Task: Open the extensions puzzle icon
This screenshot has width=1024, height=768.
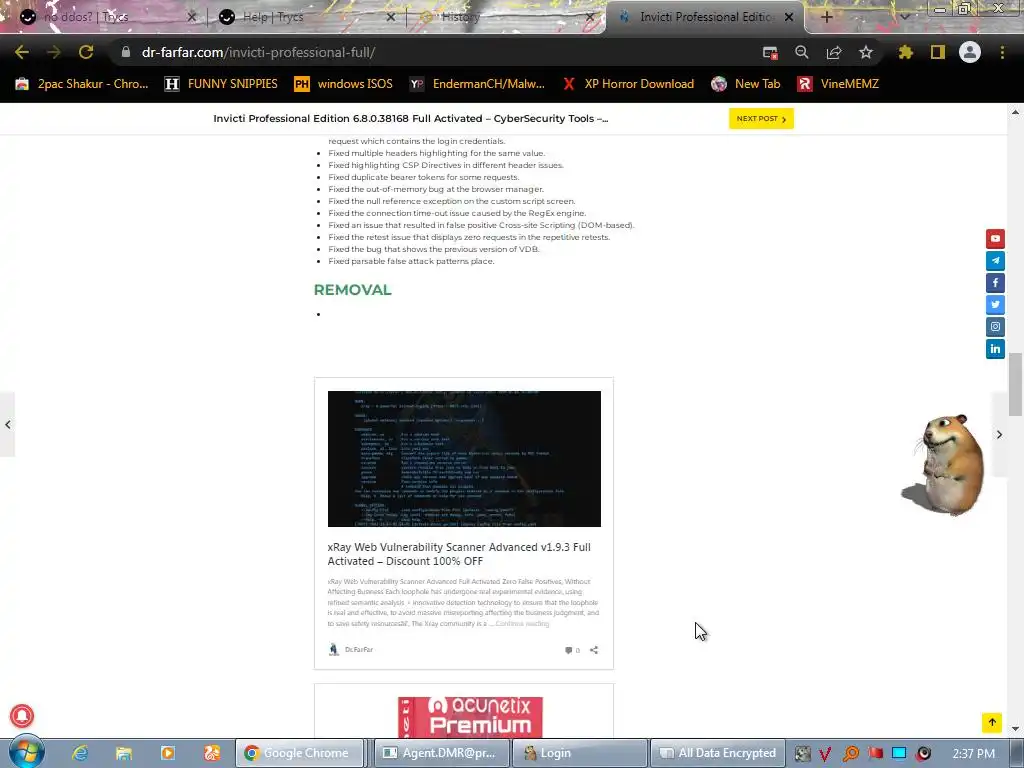Action: [905, 52]
